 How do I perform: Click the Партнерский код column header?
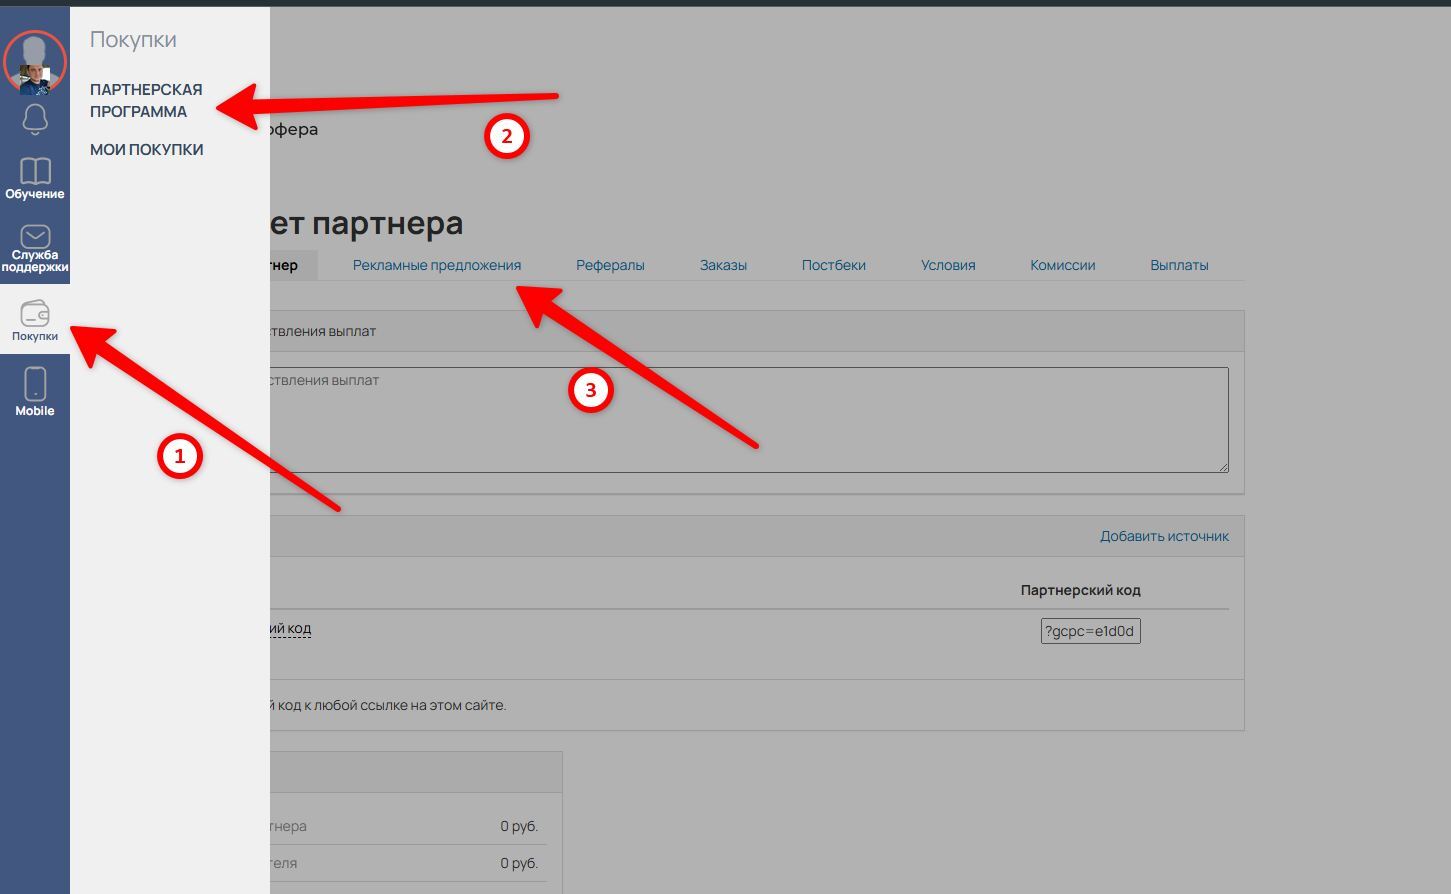[1080, 590]
